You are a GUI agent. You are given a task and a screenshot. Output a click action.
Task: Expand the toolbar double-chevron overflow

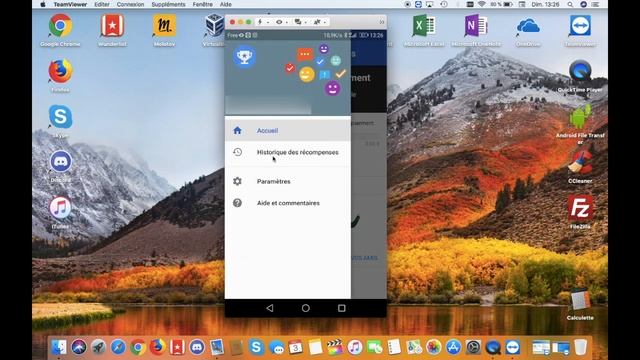(382, 22)
